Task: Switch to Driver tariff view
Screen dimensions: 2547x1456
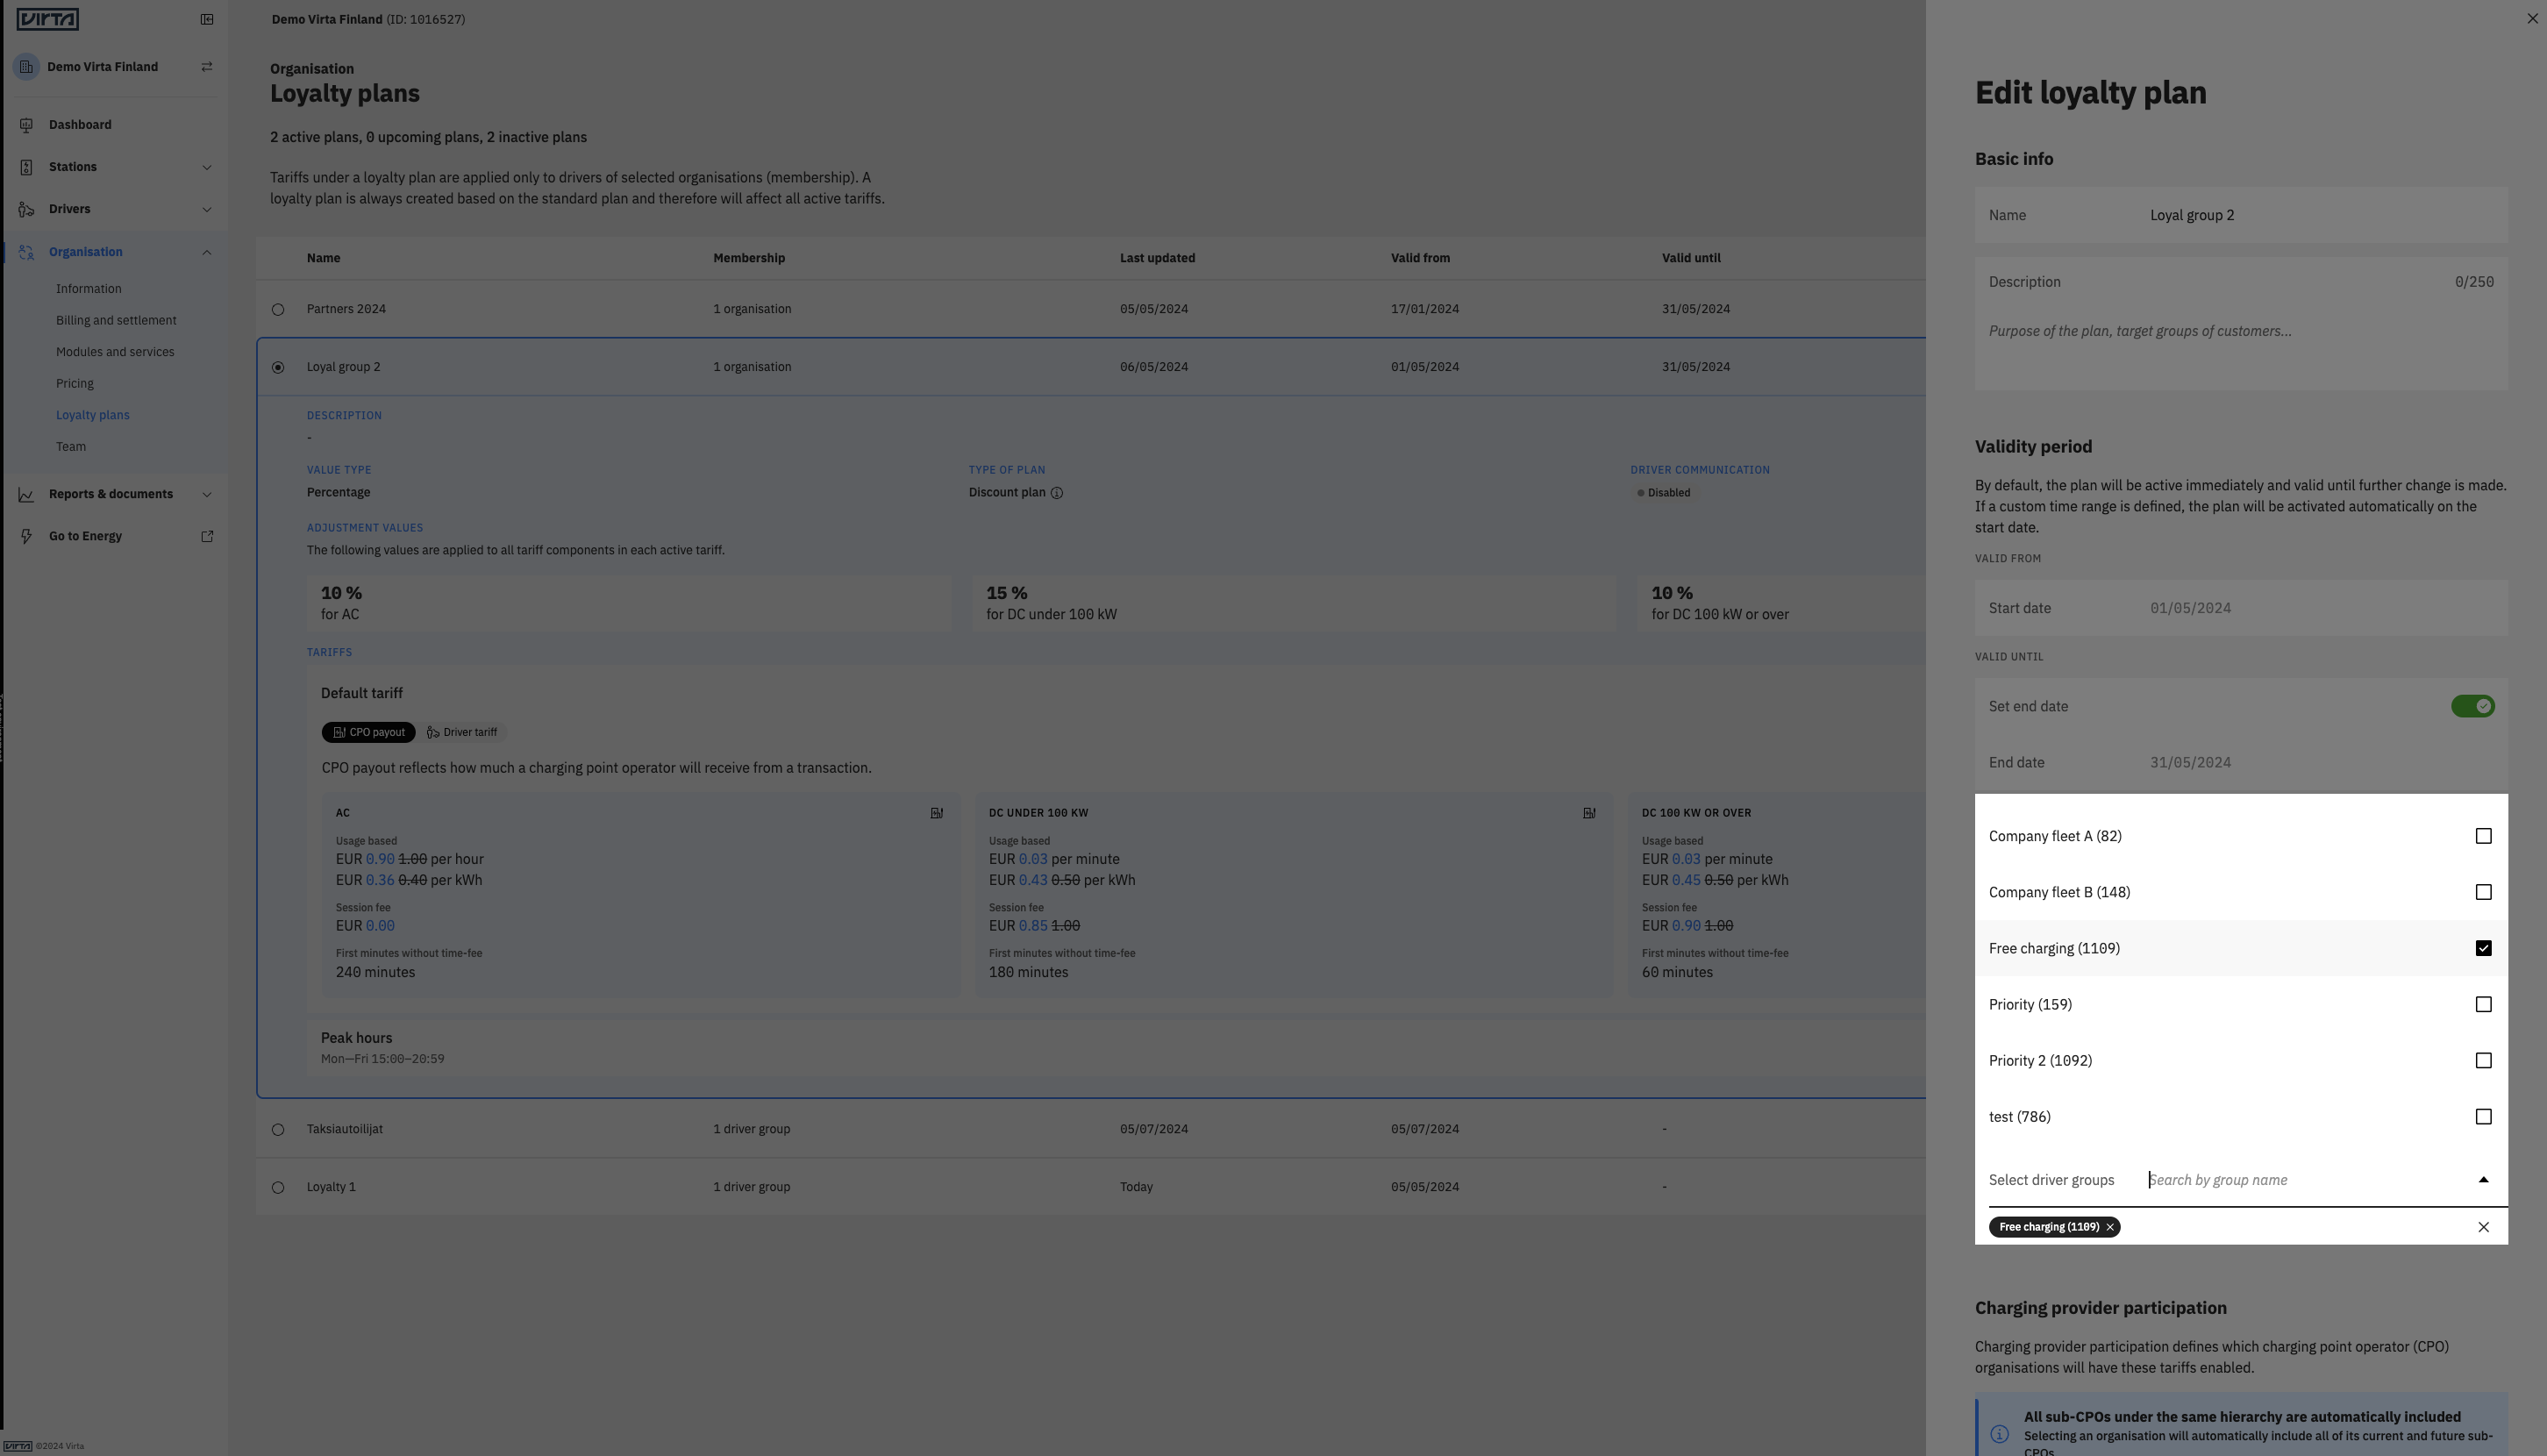Action: [462, 732]
